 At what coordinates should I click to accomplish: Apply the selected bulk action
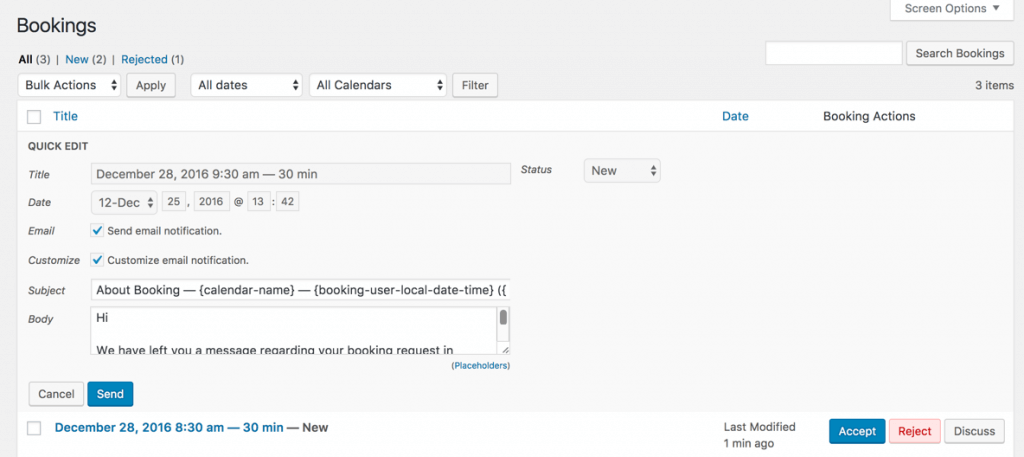tap(151, 85)
